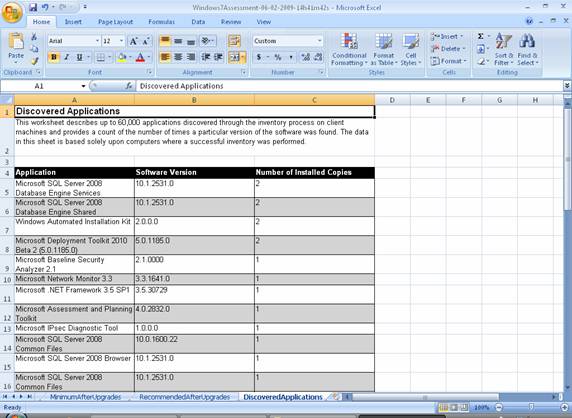
Task: Insert a new worksheet tab
Action: [x=335, y=397]
